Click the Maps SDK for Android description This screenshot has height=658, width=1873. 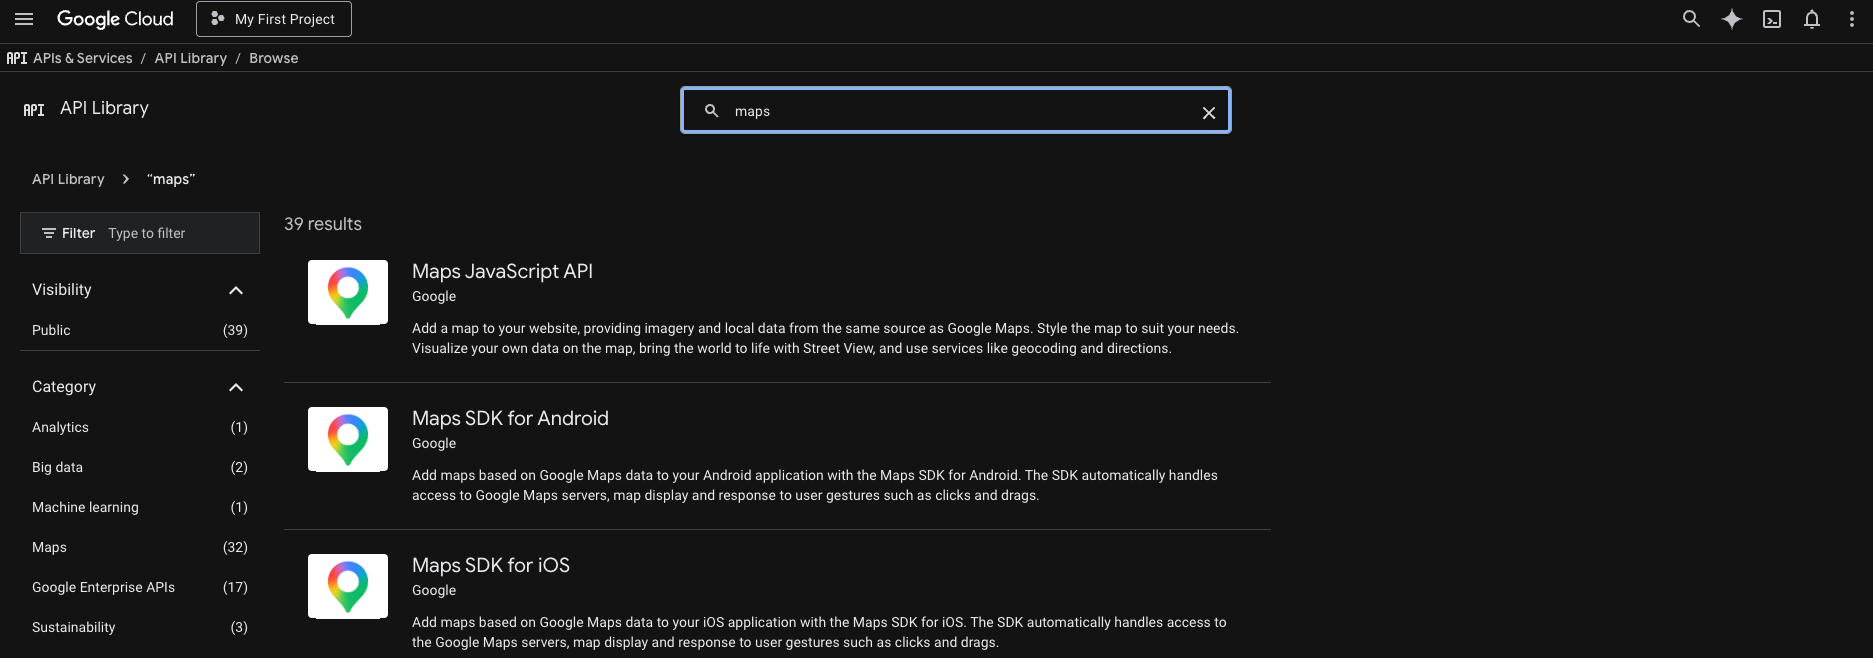click(x=815, y=485)
